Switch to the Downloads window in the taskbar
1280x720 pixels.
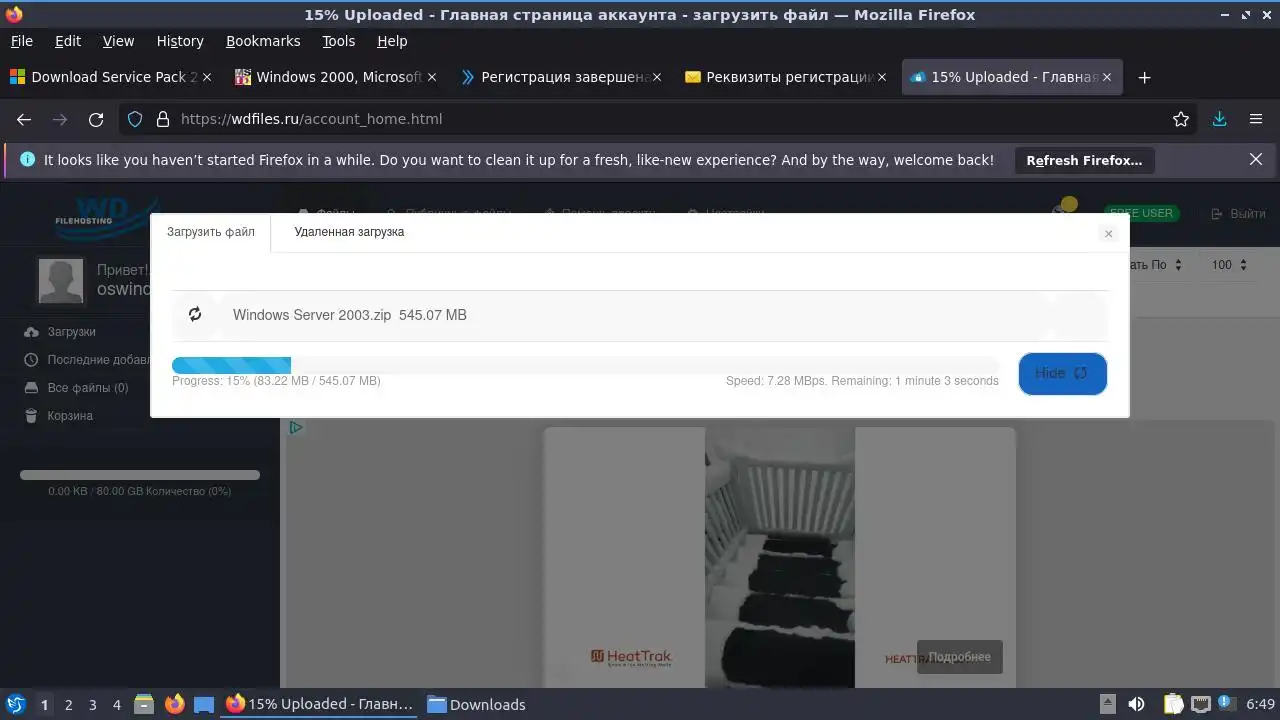[477, 704]
